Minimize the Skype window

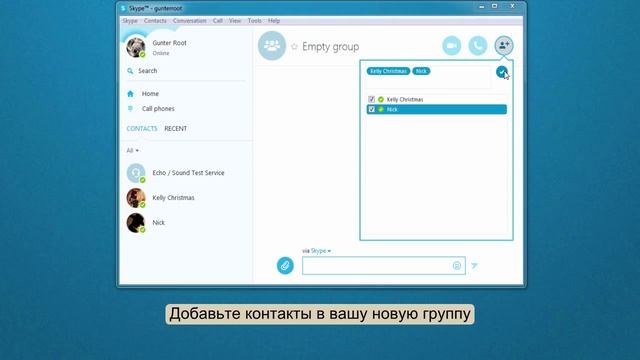pyautogui.click(x=482, y=7)
